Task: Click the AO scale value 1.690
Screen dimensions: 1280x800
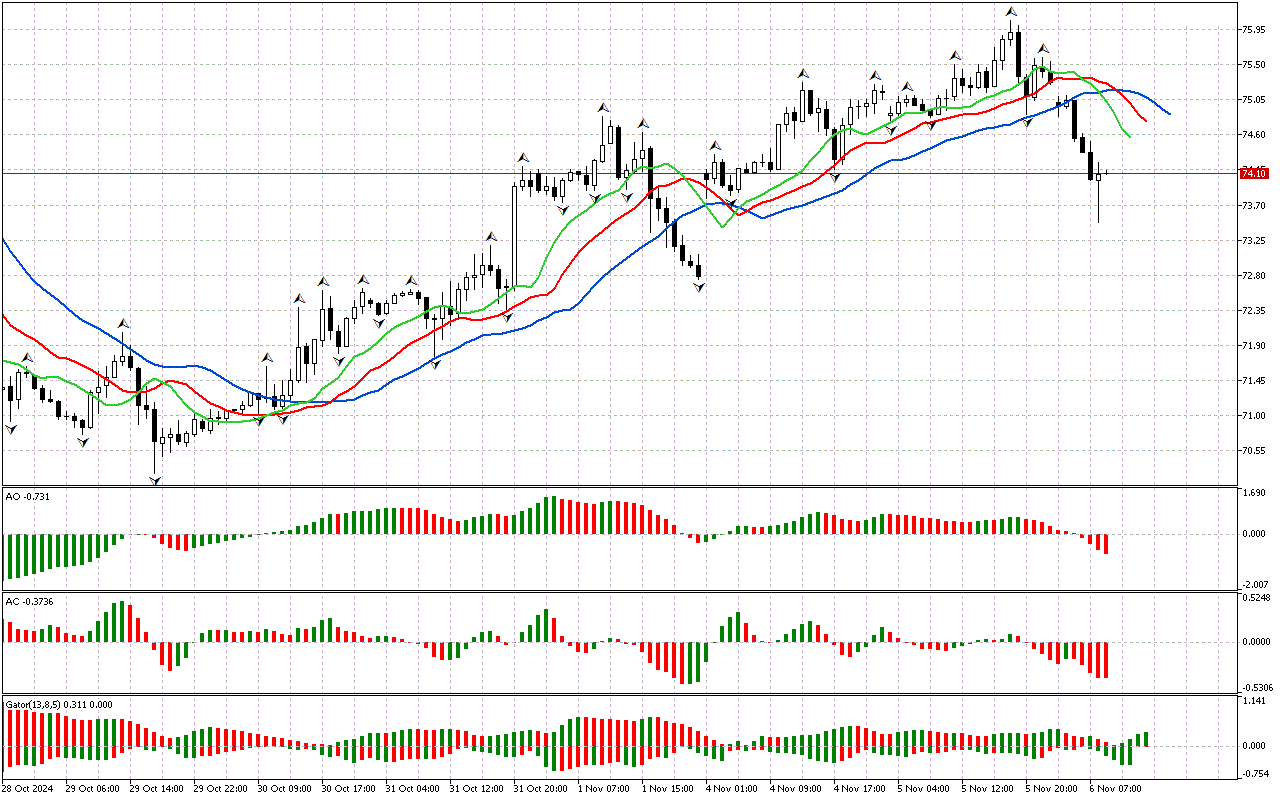Action: point(1253,493)
